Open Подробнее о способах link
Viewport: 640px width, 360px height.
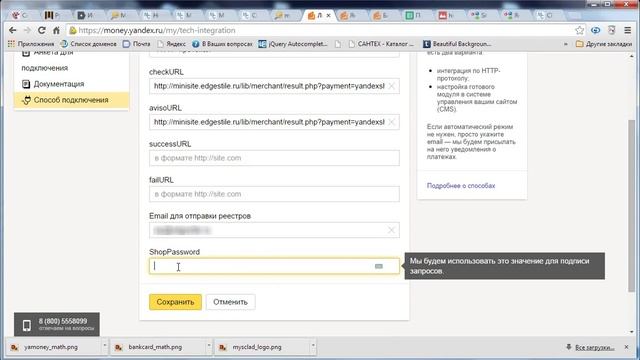pos(461,186)
